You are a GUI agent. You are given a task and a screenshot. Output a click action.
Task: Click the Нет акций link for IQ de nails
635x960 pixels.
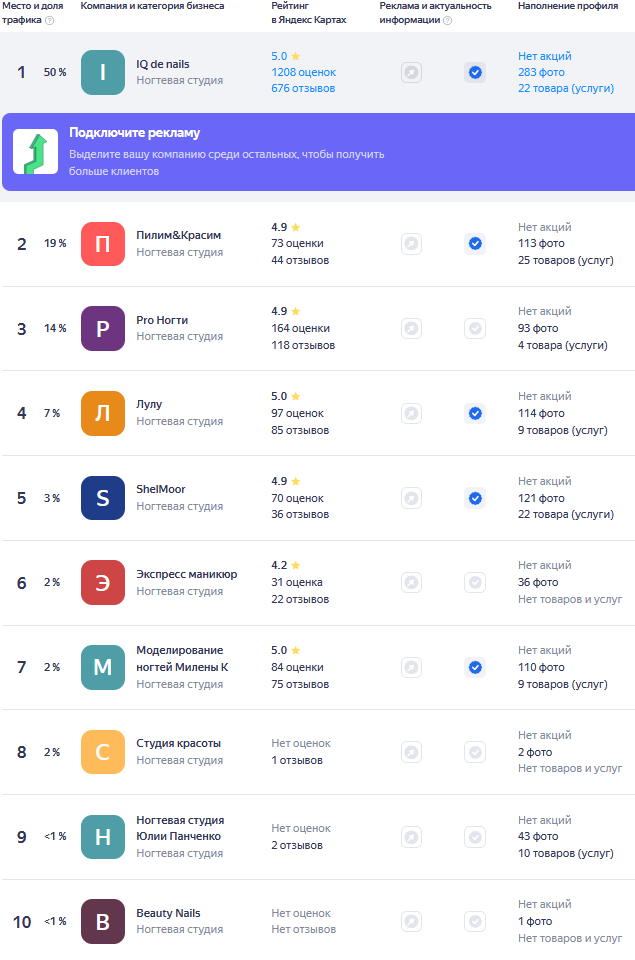pos(544,56)
